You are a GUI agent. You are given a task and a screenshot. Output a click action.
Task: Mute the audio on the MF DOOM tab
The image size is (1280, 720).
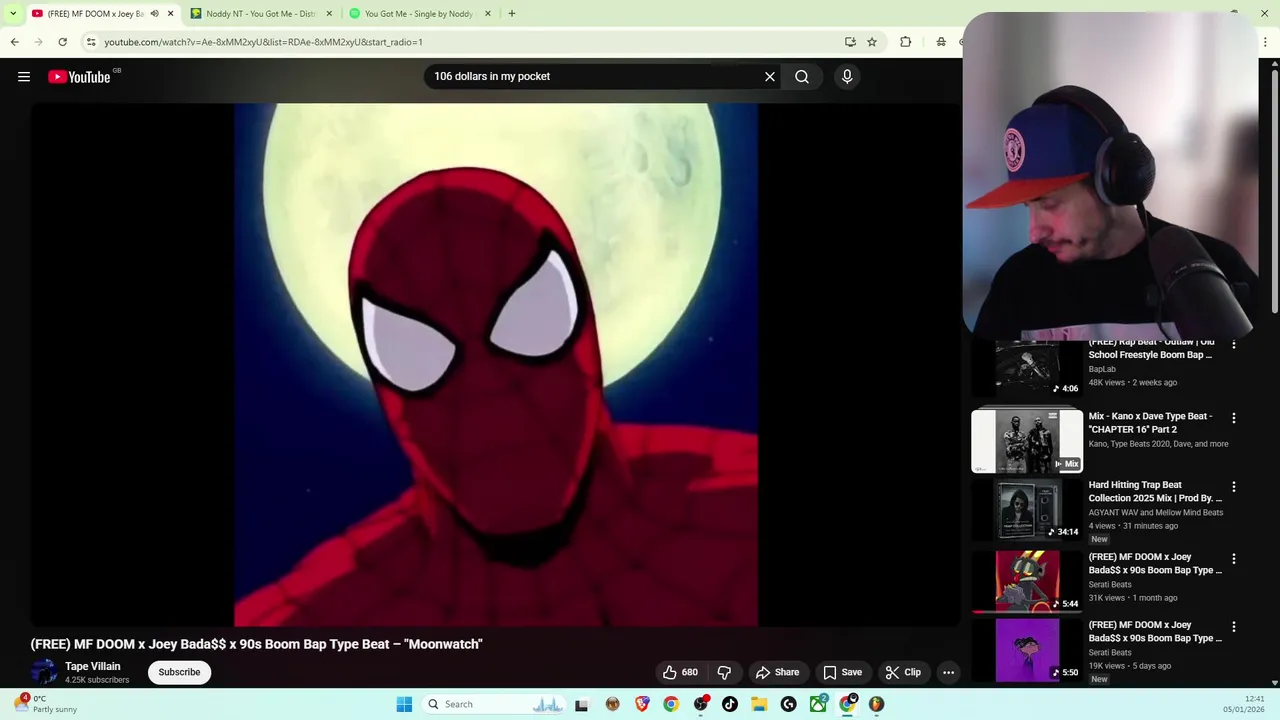coord(154,14)
